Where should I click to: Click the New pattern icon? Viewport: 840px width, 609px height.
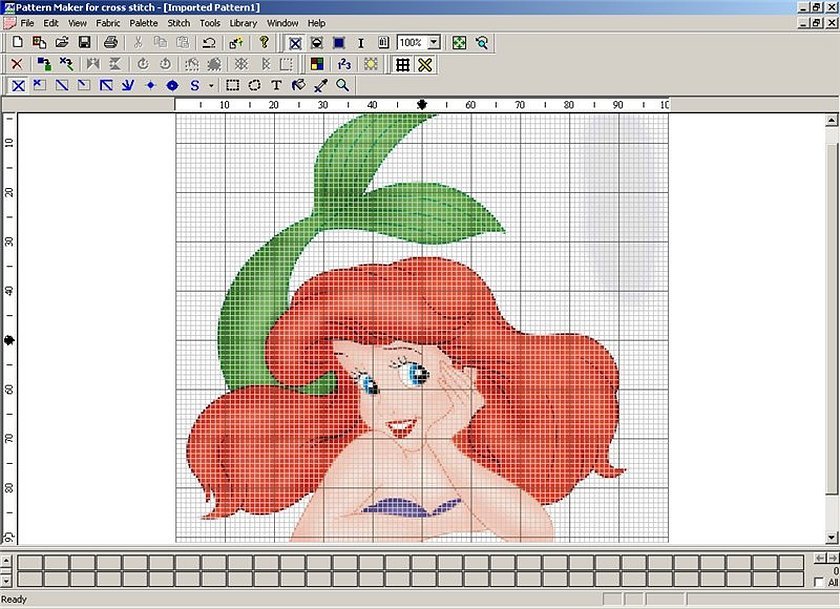pyautogui.click(x=17, y=43)
